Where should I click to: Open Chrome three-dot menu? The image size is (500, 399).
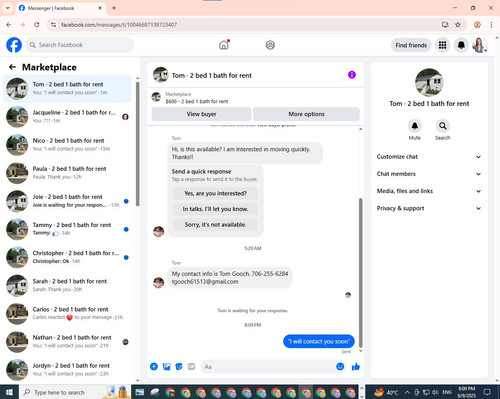coord(491,25)
